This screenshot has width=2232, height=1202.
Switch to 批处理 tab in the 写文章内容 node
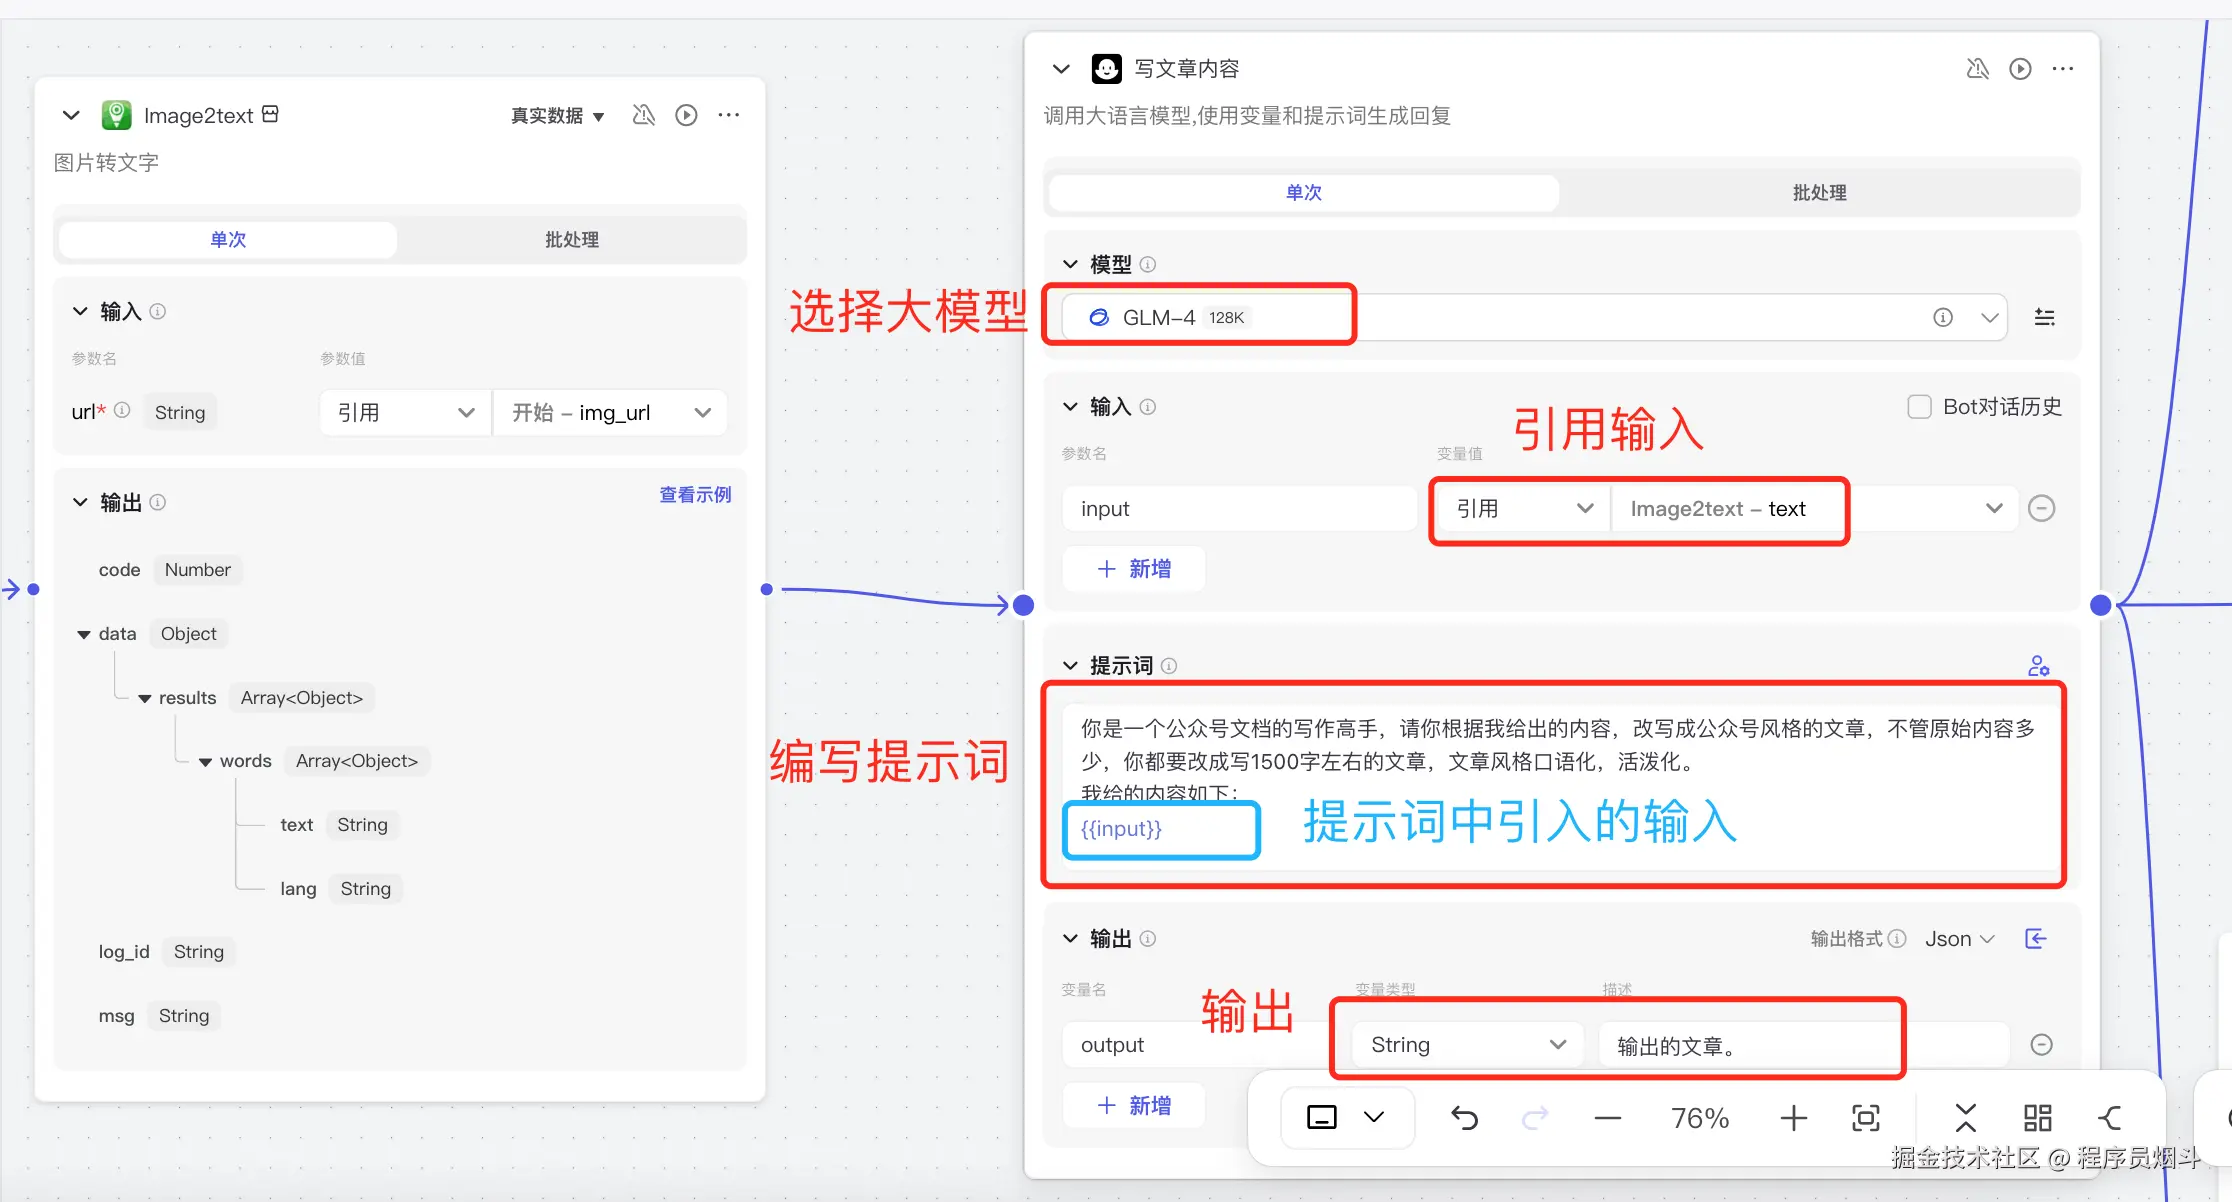(1818, 192)
